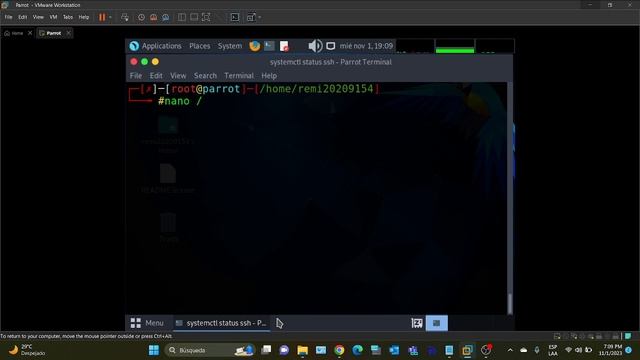Open the terminal Help menu
Image resolution: width=640 pixels, height=360 pixels.
pos(269,76)
